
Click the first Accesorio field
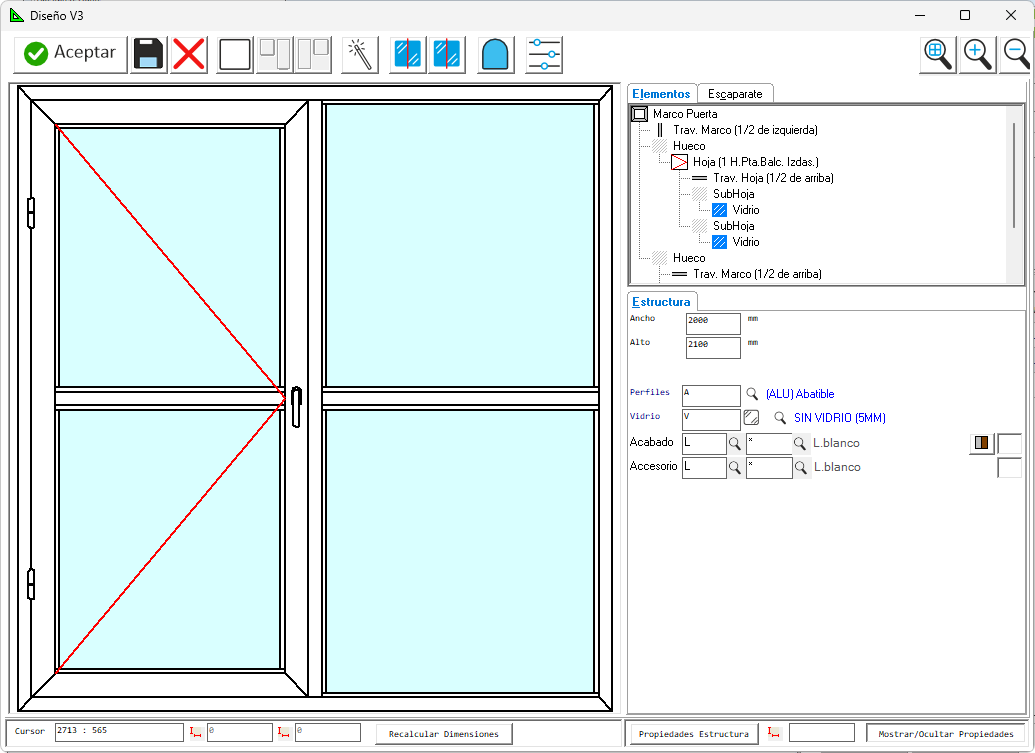[704, 467]
